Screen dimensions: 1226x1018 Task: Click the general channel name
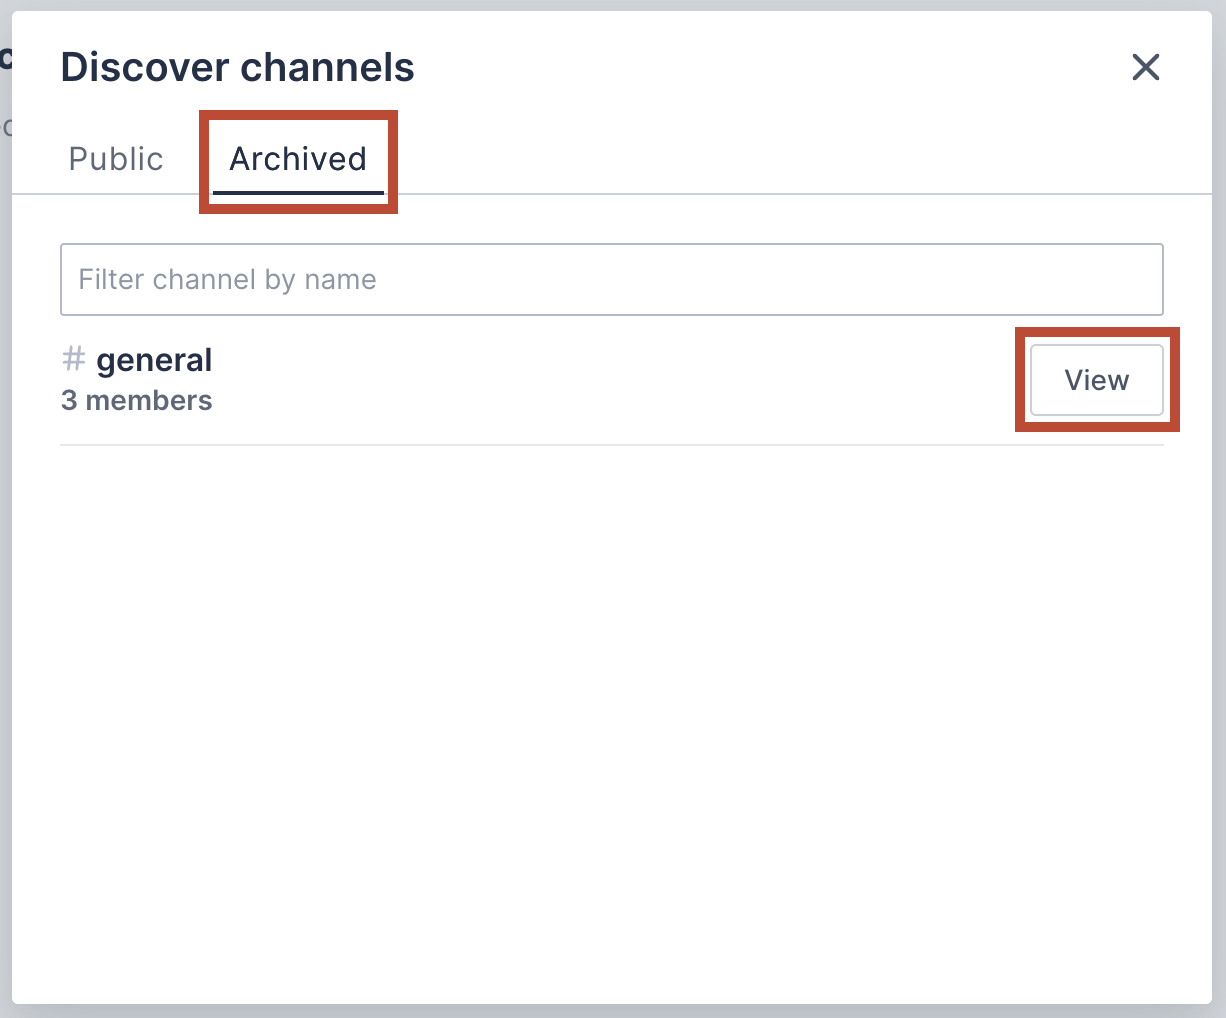[154, 360]
